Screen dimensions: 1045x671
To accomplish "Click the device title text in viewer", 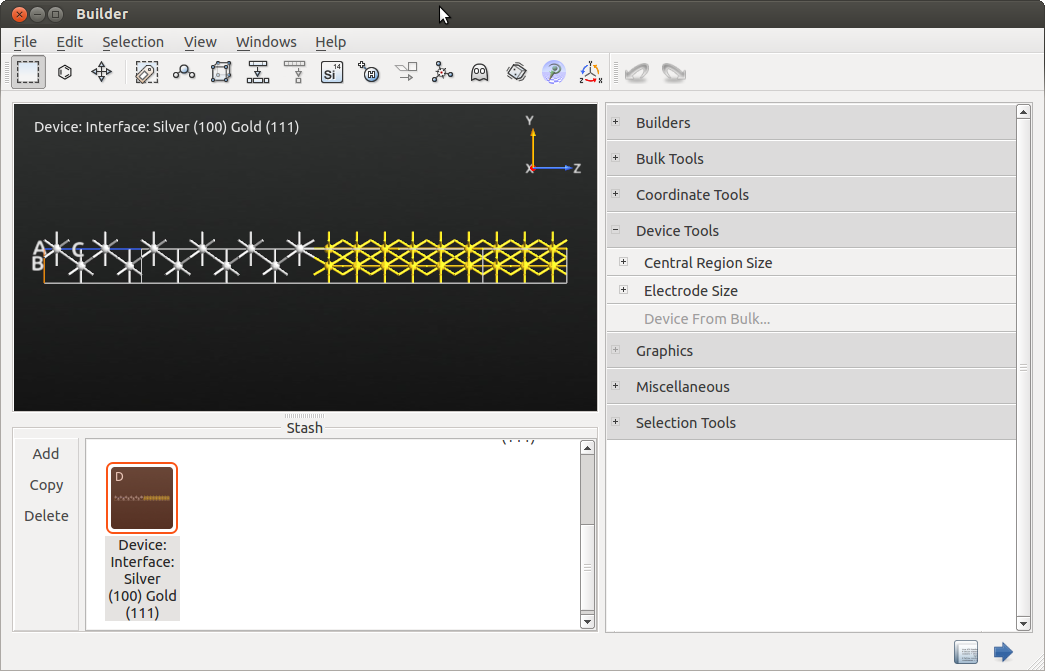I will (167, 127).
